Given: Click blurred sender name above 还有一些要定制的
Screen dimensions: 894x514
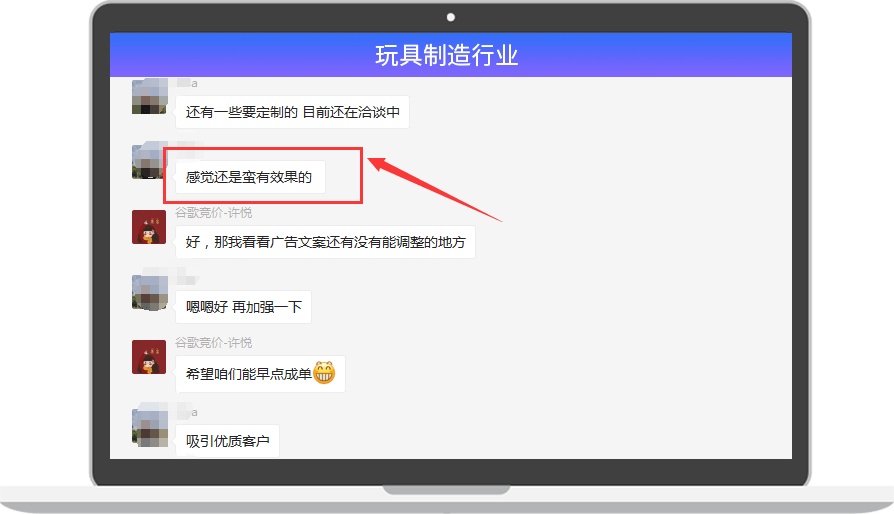Looking at the screenshot, I should coord(186,83).
